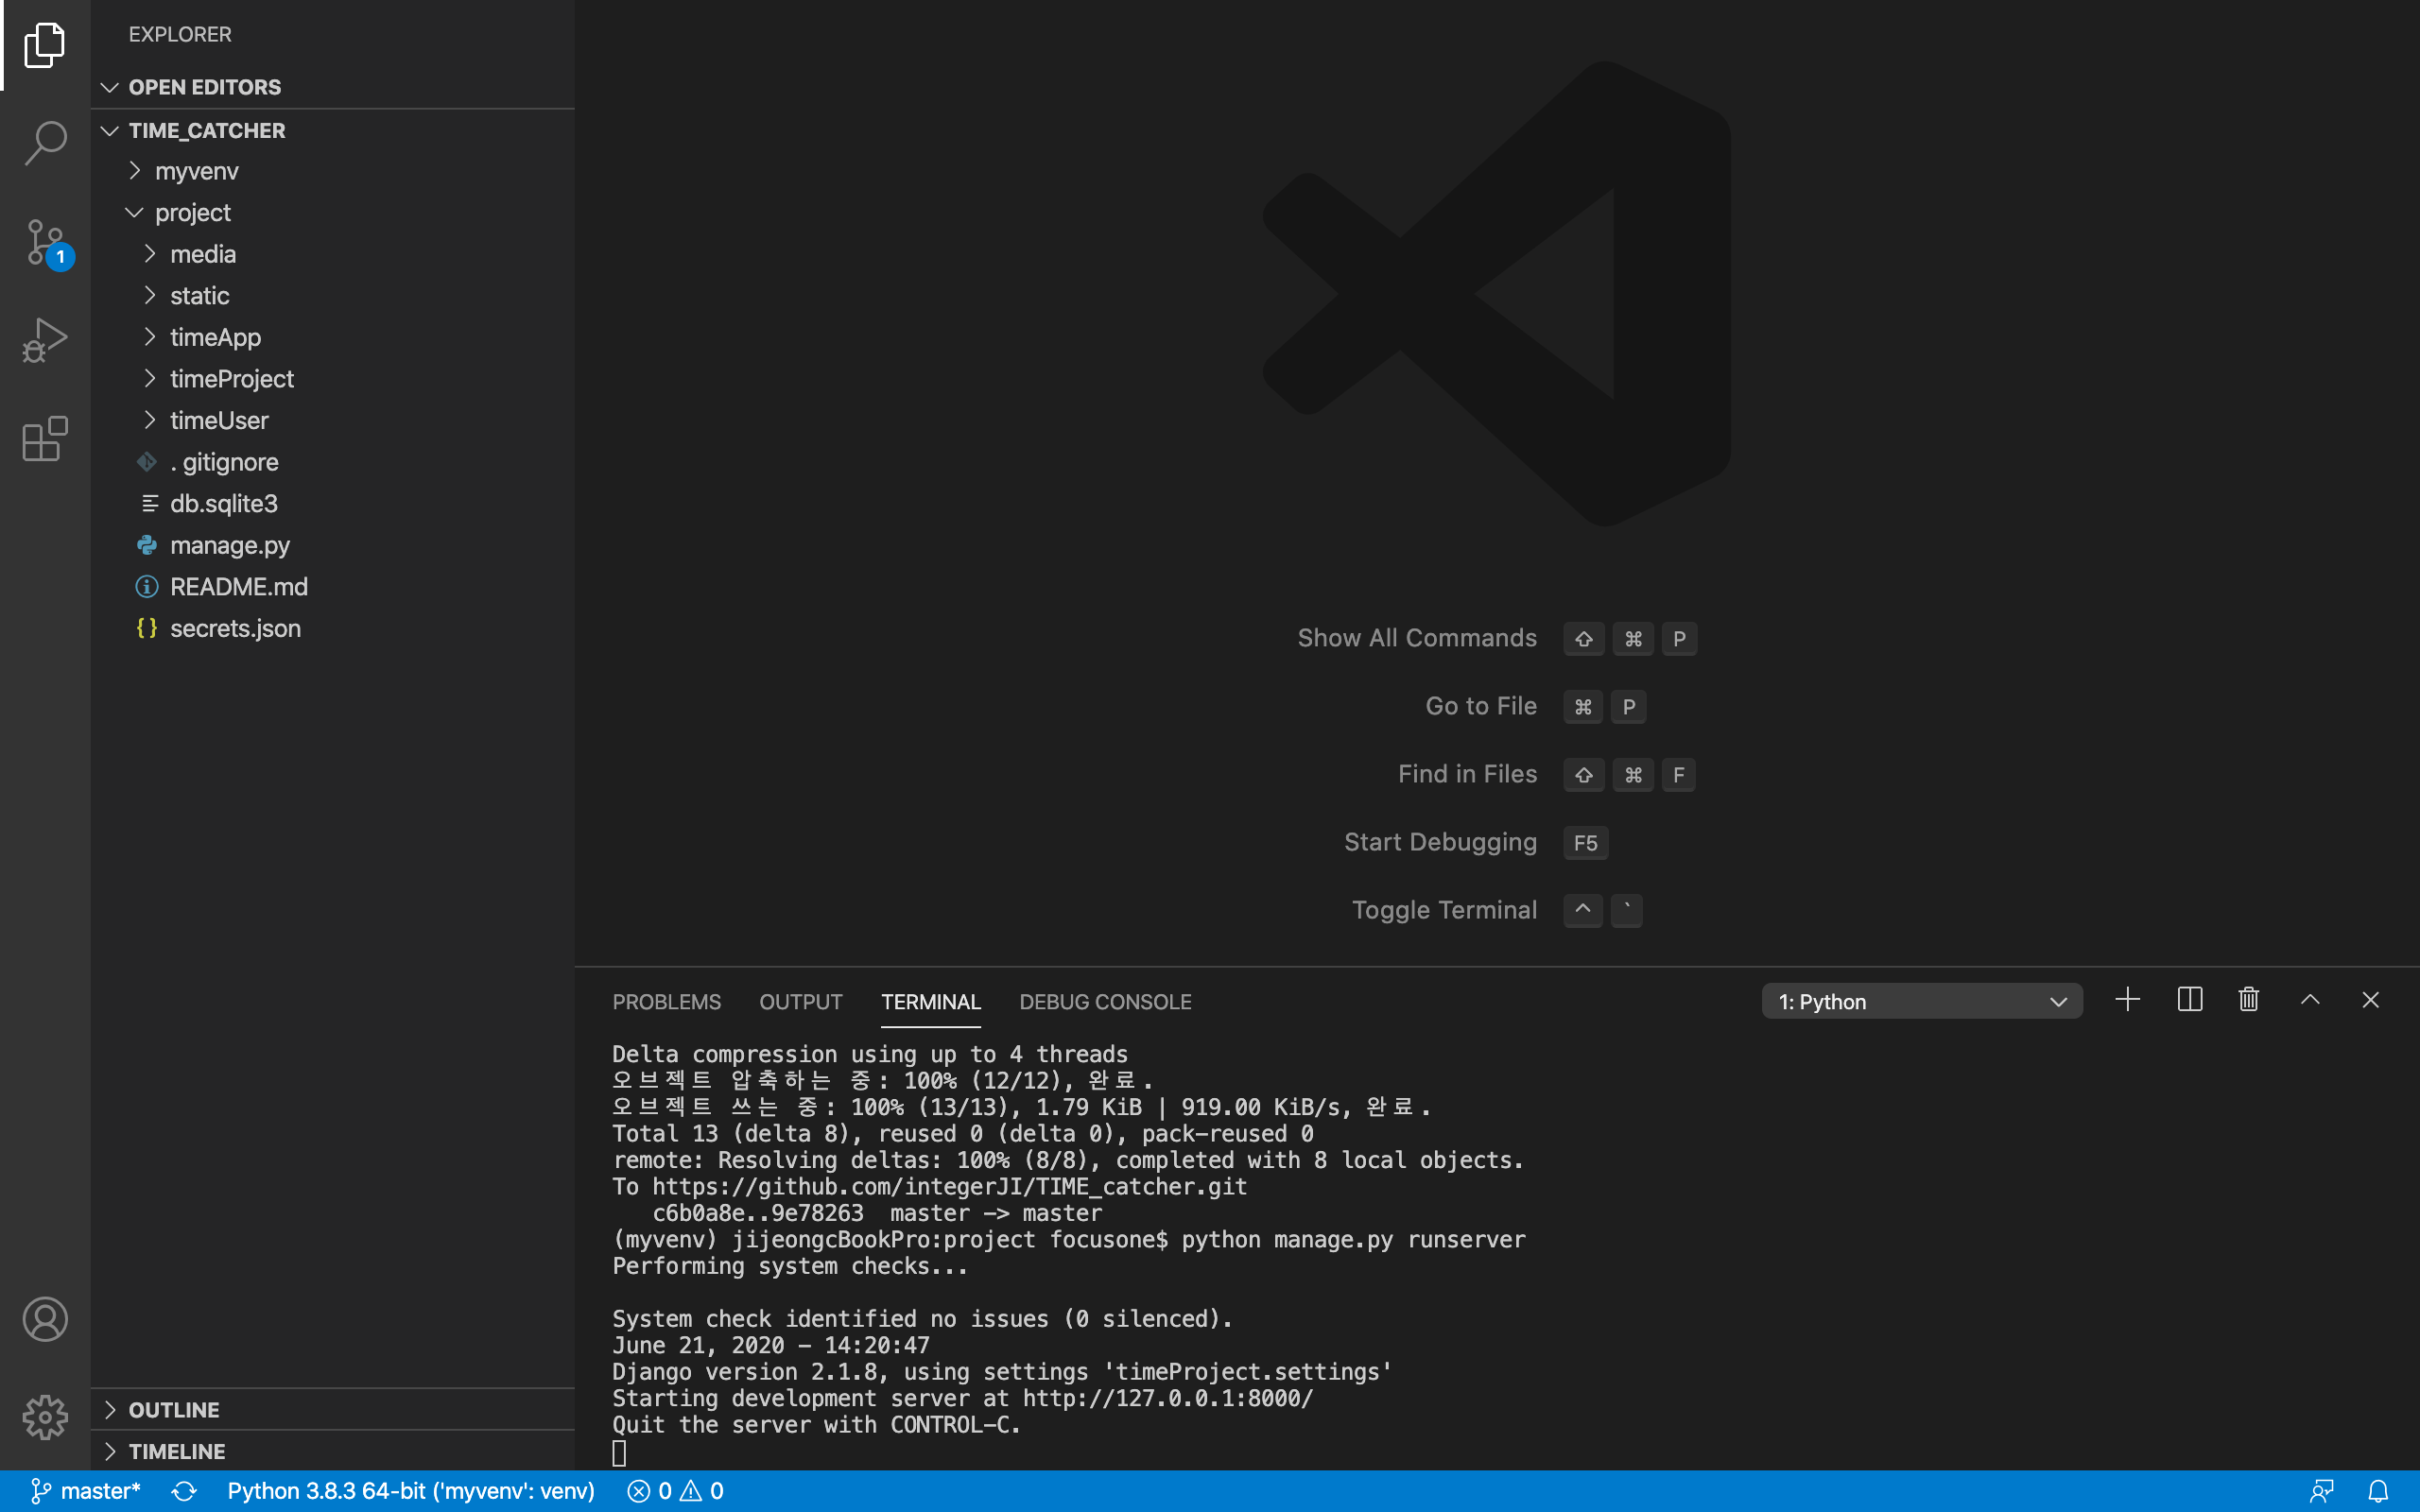Open the Accounts icon menu

click(x=45, y=1319)
